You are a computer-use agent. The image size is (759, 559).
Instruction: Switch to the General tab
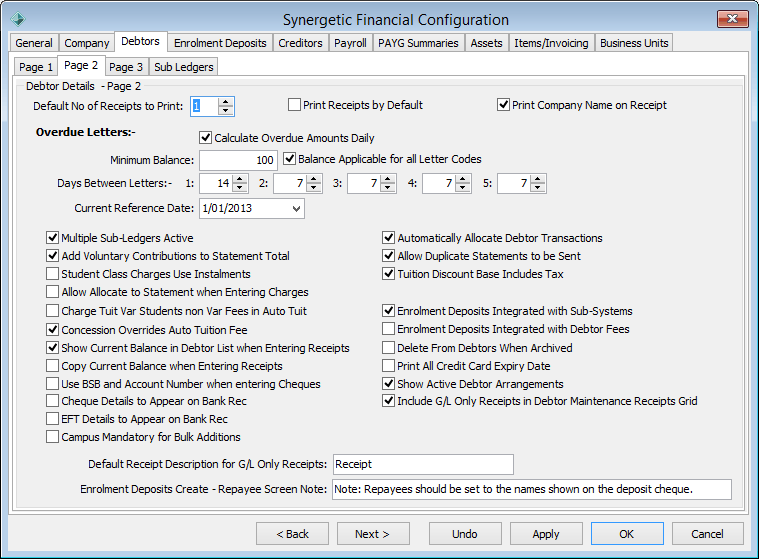34,43
